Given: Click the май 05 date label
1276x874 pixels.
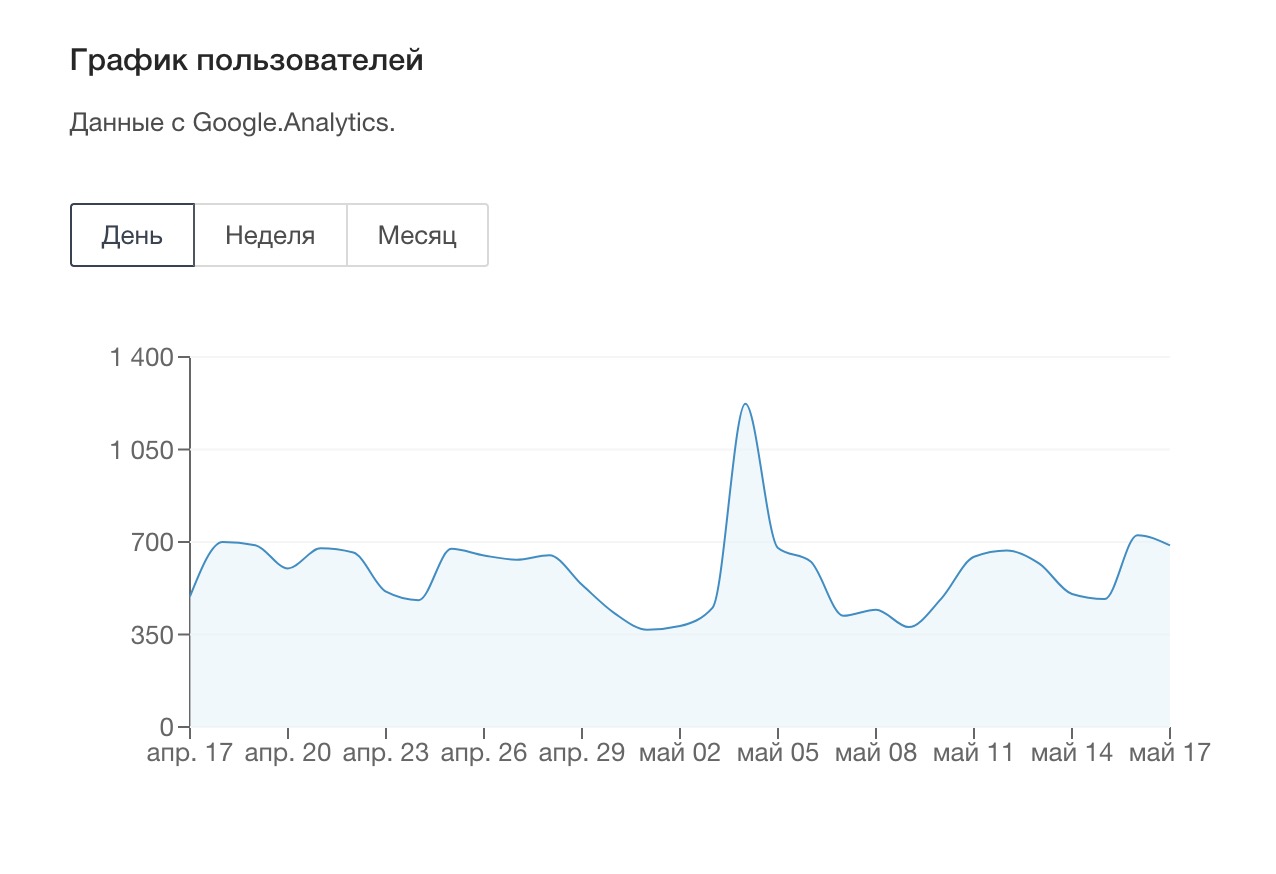Looking at the screenshot, I should pos(777,753).
